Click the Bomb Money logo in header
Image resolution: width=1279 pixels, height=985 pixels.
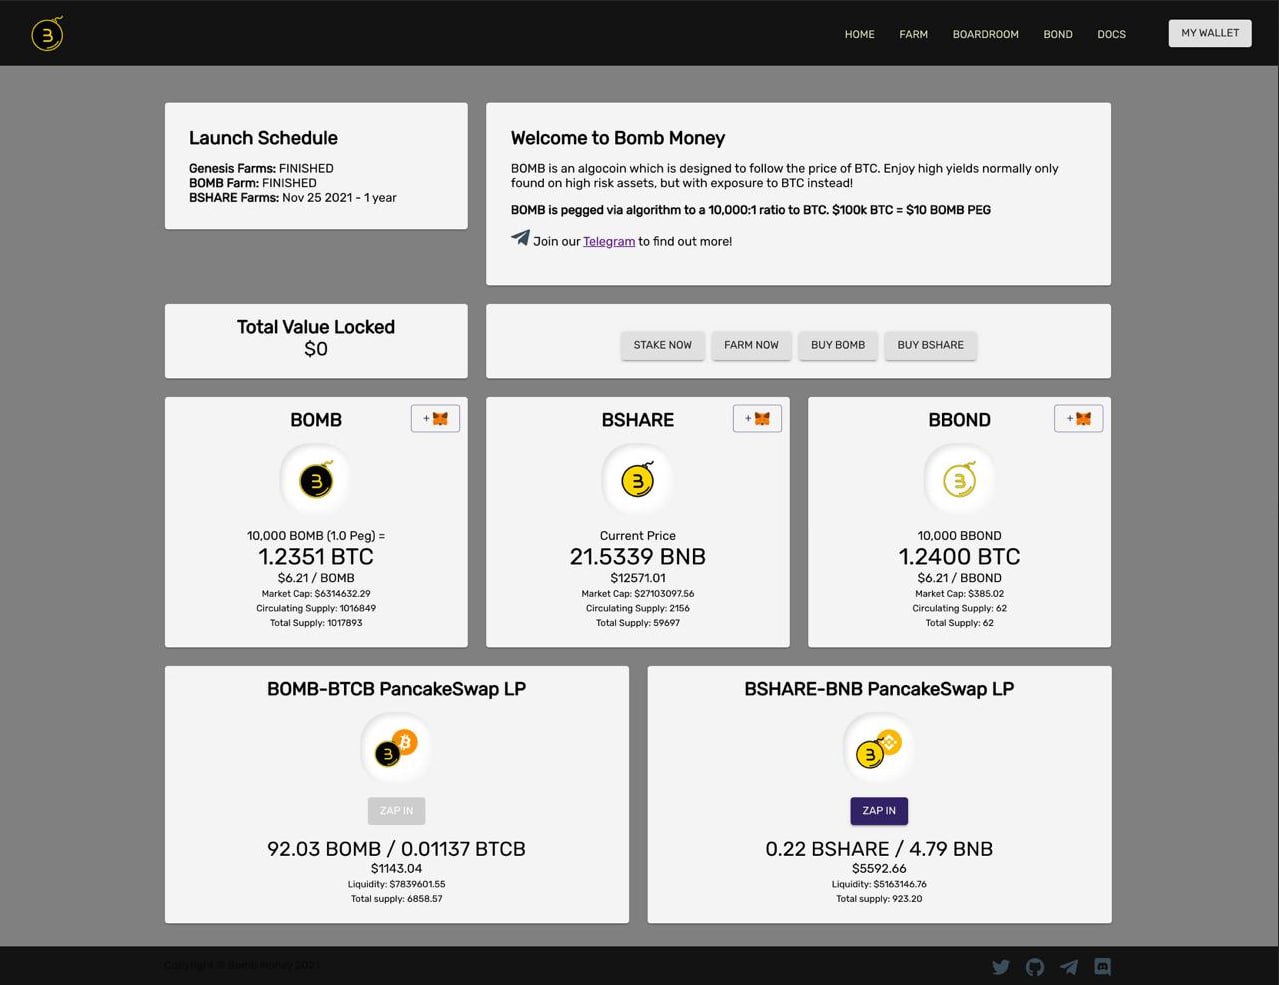coord(47,34)
